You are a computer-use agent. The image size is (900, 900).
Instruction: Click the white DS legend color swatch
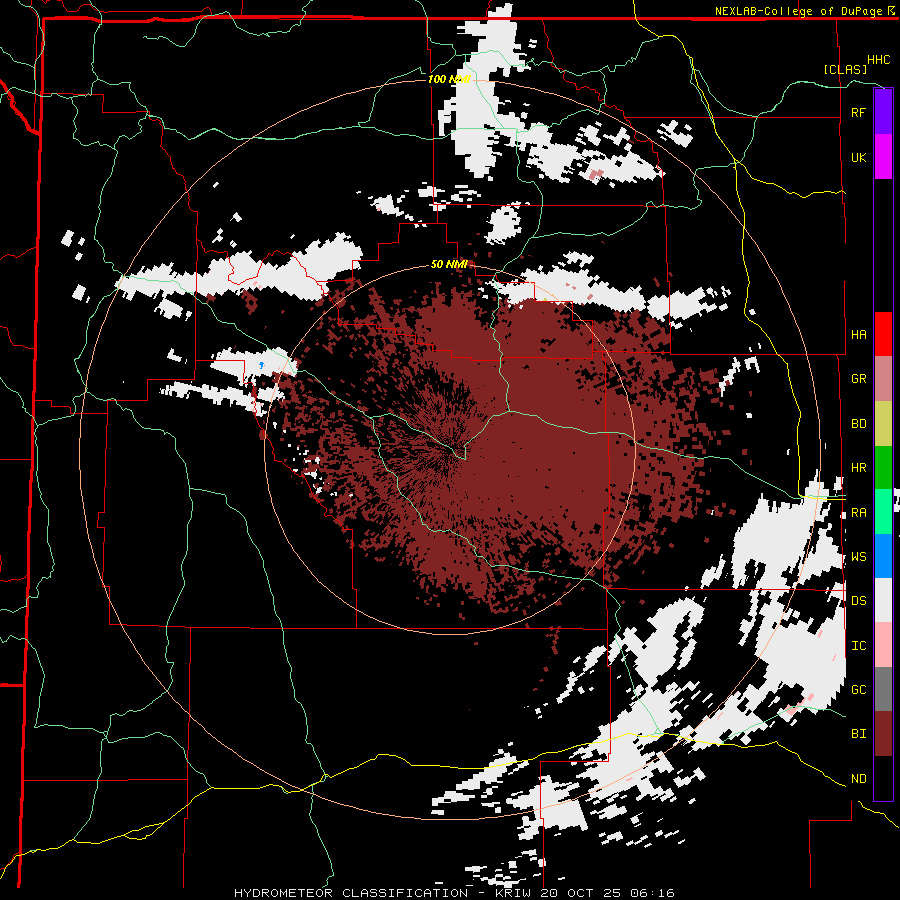pos(883,600)
